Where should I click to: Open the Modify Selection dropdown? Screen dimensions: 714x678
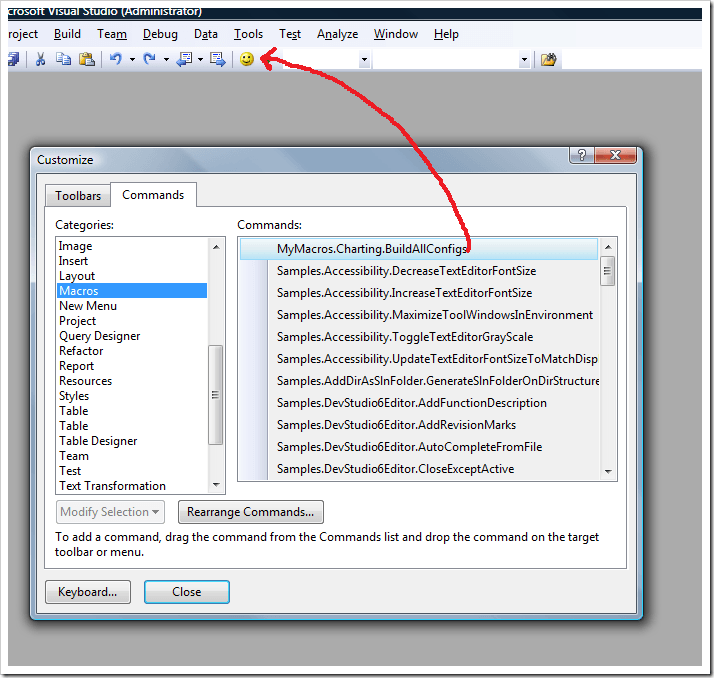click(110, 512)
